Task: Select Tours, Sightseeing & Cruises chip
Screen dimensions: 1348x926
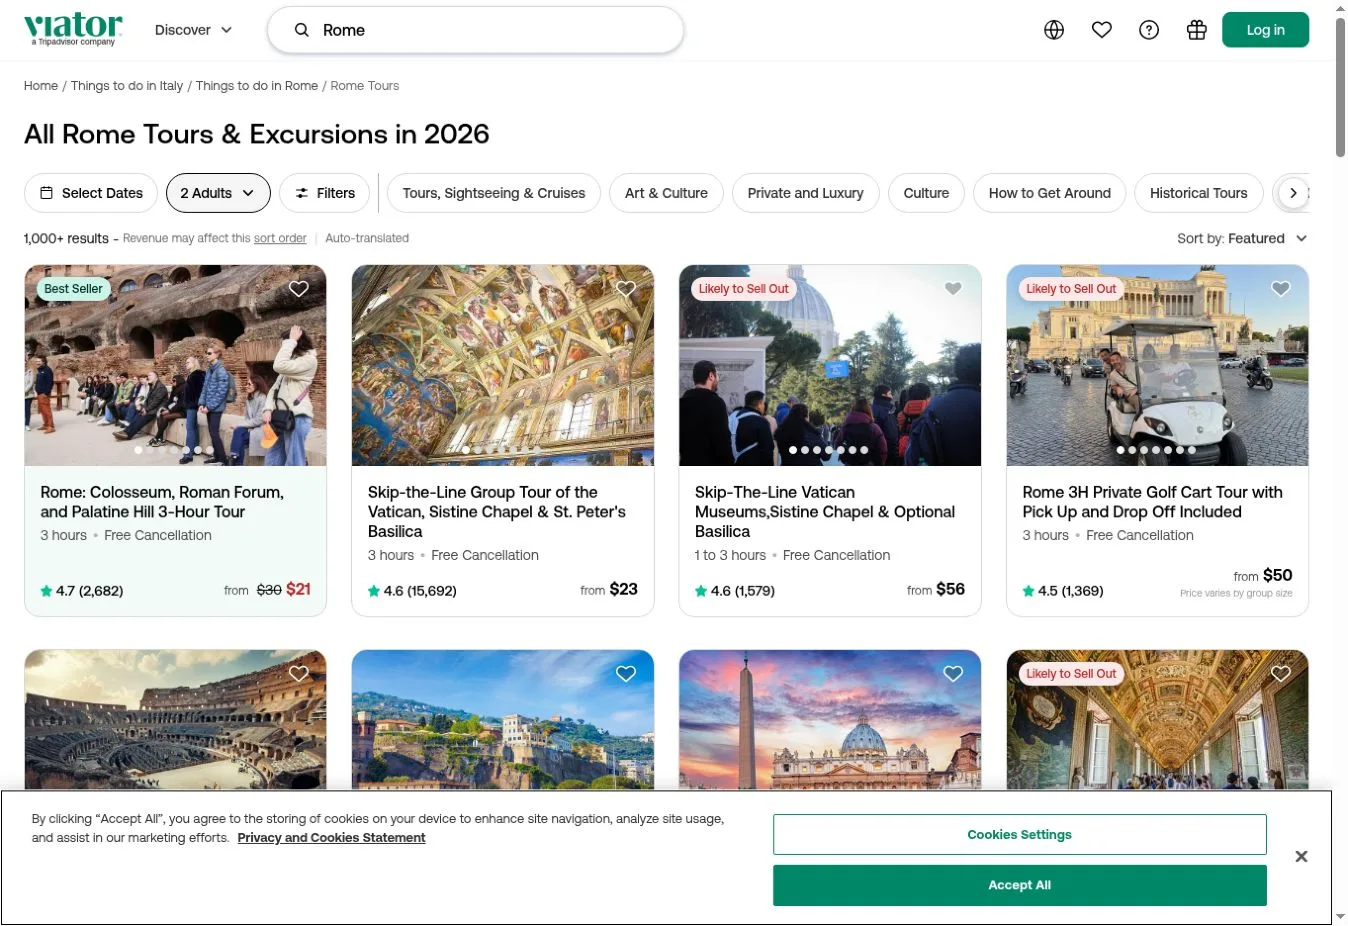Action: (494, 193)
